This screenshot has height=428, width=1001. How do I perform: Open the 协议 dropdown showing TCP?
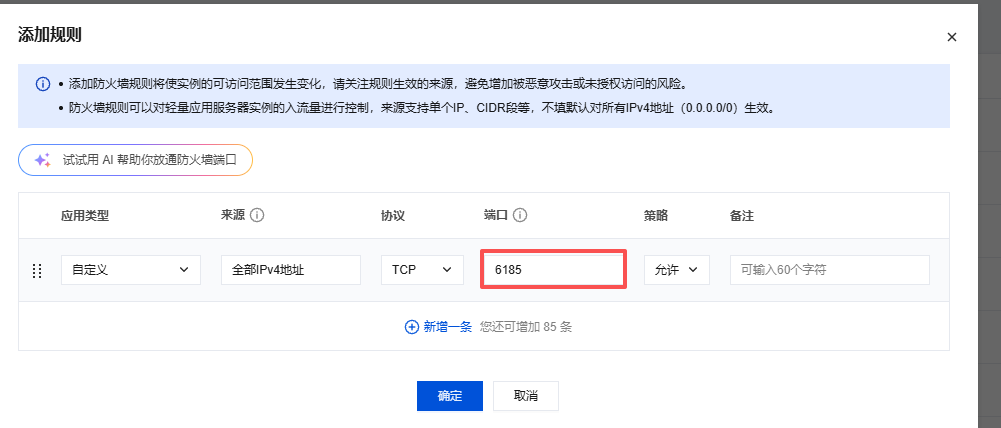[423, 270]
